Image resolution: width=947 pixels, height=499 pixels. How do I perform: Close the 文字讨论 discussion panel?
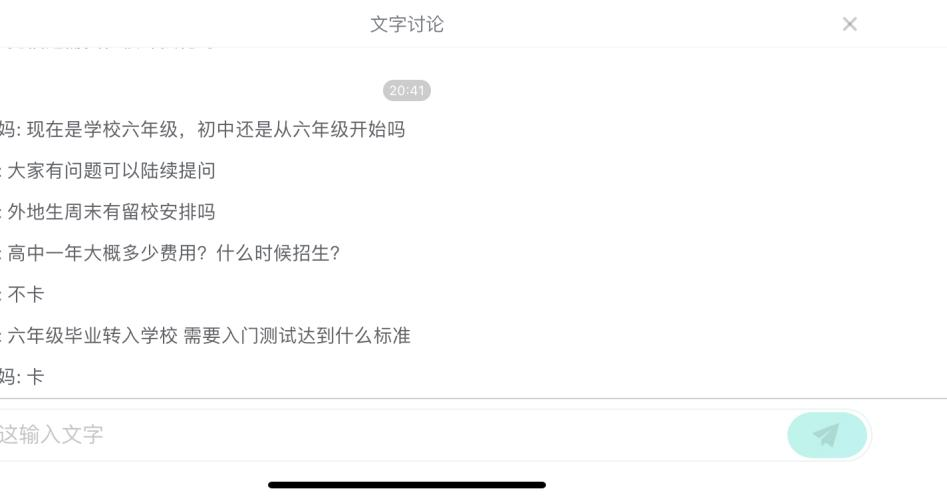pyautogui.click(x=849, y=24)
